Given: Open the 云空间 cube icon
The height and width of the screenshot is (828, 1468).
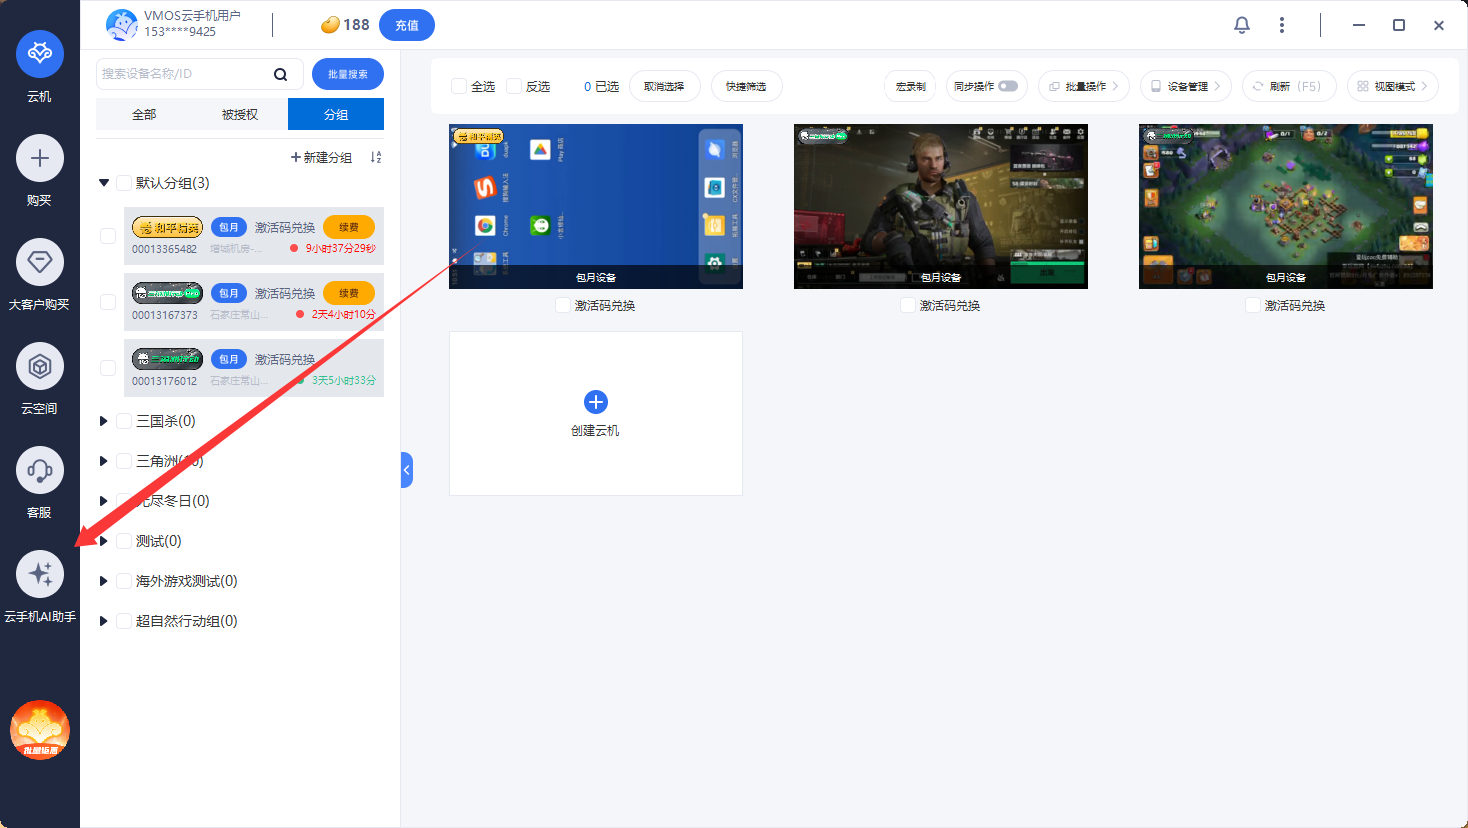Looking at the screenshot, I should pos(40,366).
